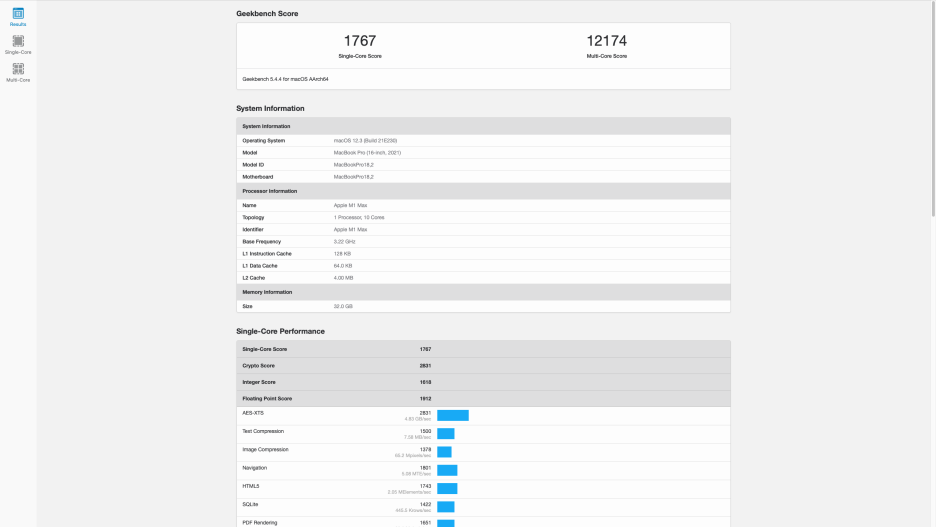Click the SQLite result bar

point(445,507)
